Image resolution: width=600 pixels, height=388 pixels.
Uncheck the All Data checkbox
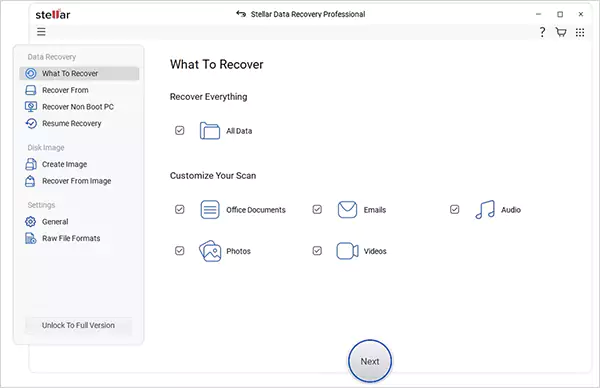click(179, 130)
